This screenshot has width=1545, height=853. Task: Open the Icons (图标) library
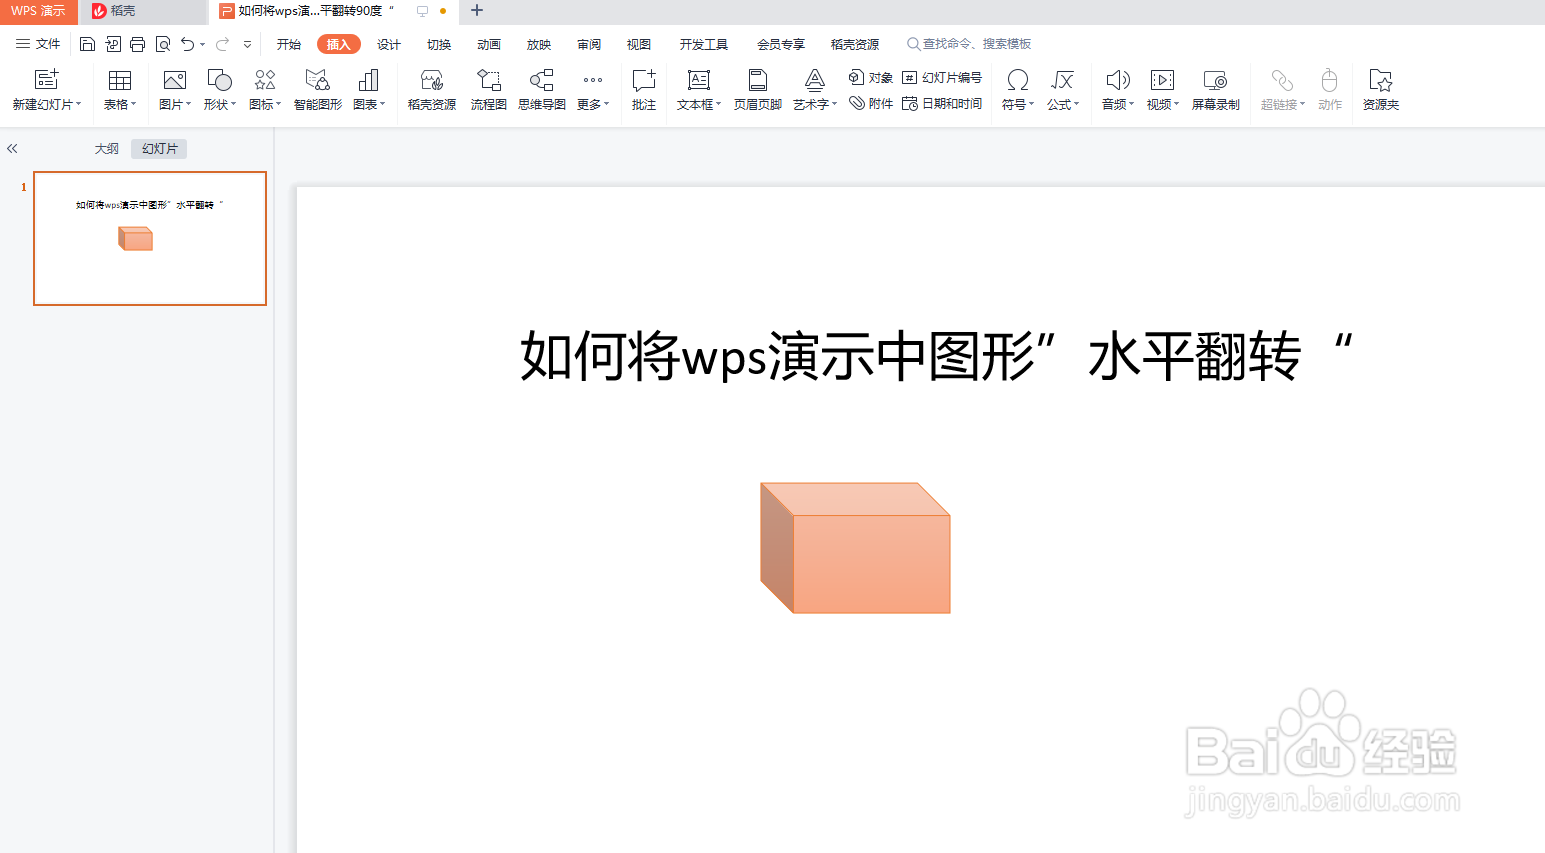coord(265,80)
